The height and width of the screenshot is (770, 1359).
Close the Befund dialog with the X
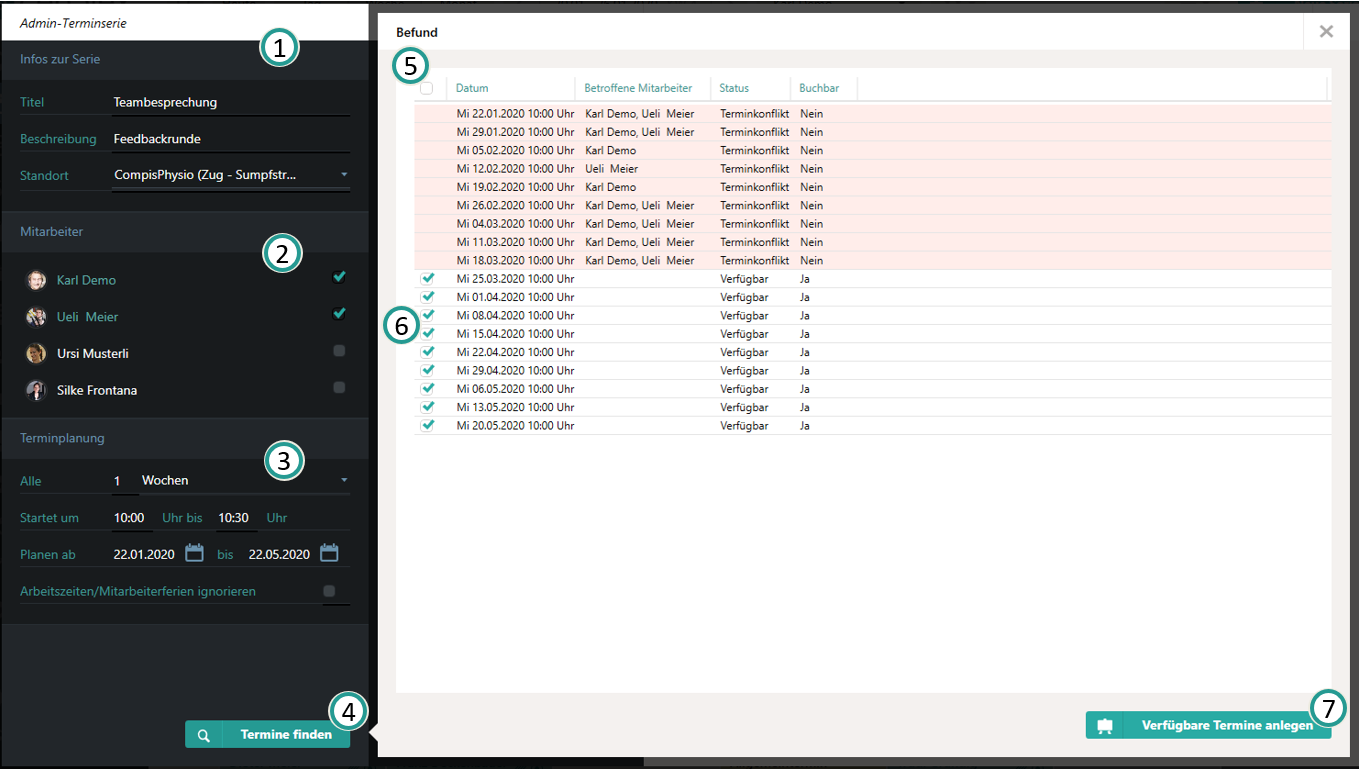(x=1326, y=32)
